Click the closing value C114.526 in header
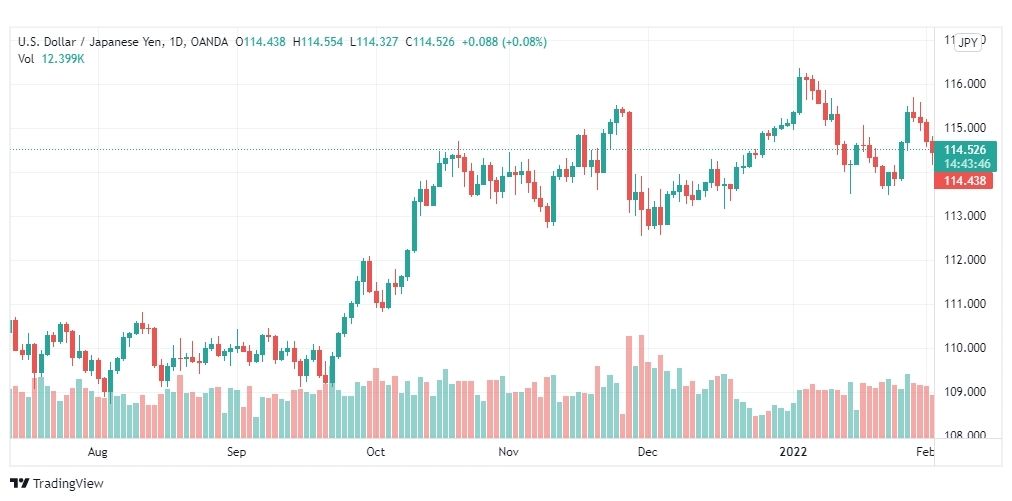Viewport: 1012px width, 501px height. 430,42
